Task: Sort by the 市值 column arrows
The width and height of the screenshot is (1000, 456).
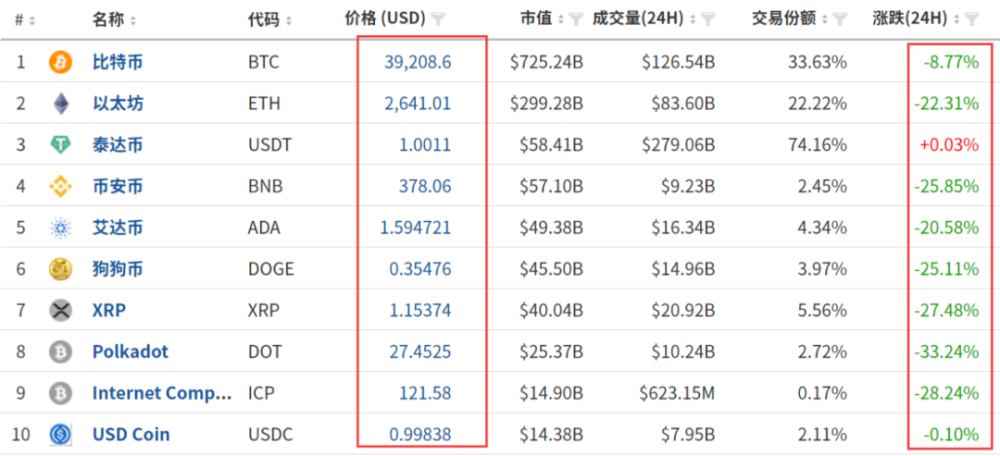Action: pos(561,20)
